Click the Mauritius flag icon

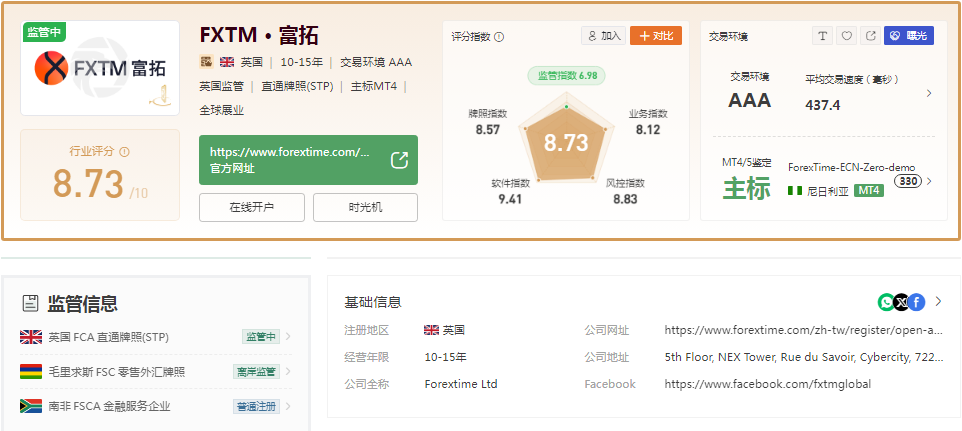[x=31, y=372]
